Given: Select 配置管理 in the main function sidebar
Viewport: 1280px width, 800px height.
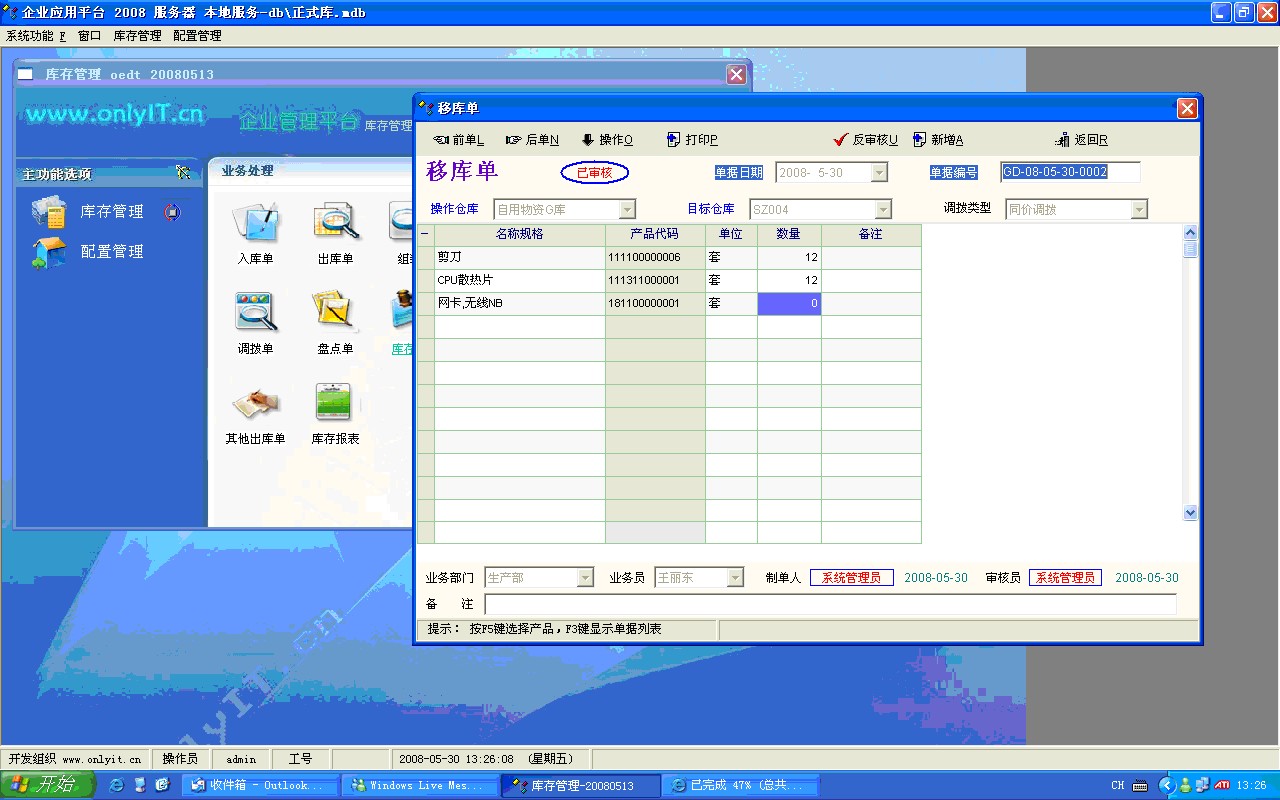Looking at the screenshot, I should (111, 252).
